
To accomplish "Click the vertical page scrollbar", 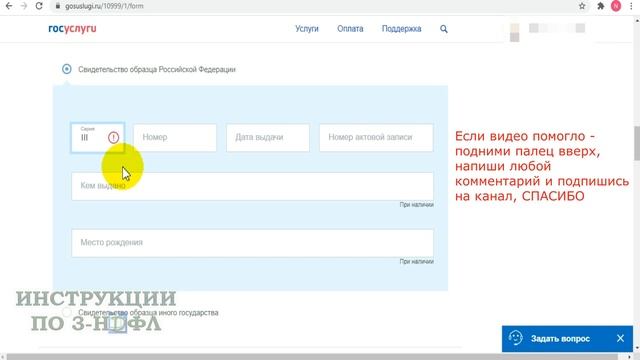I will click(x=636, y=143).
